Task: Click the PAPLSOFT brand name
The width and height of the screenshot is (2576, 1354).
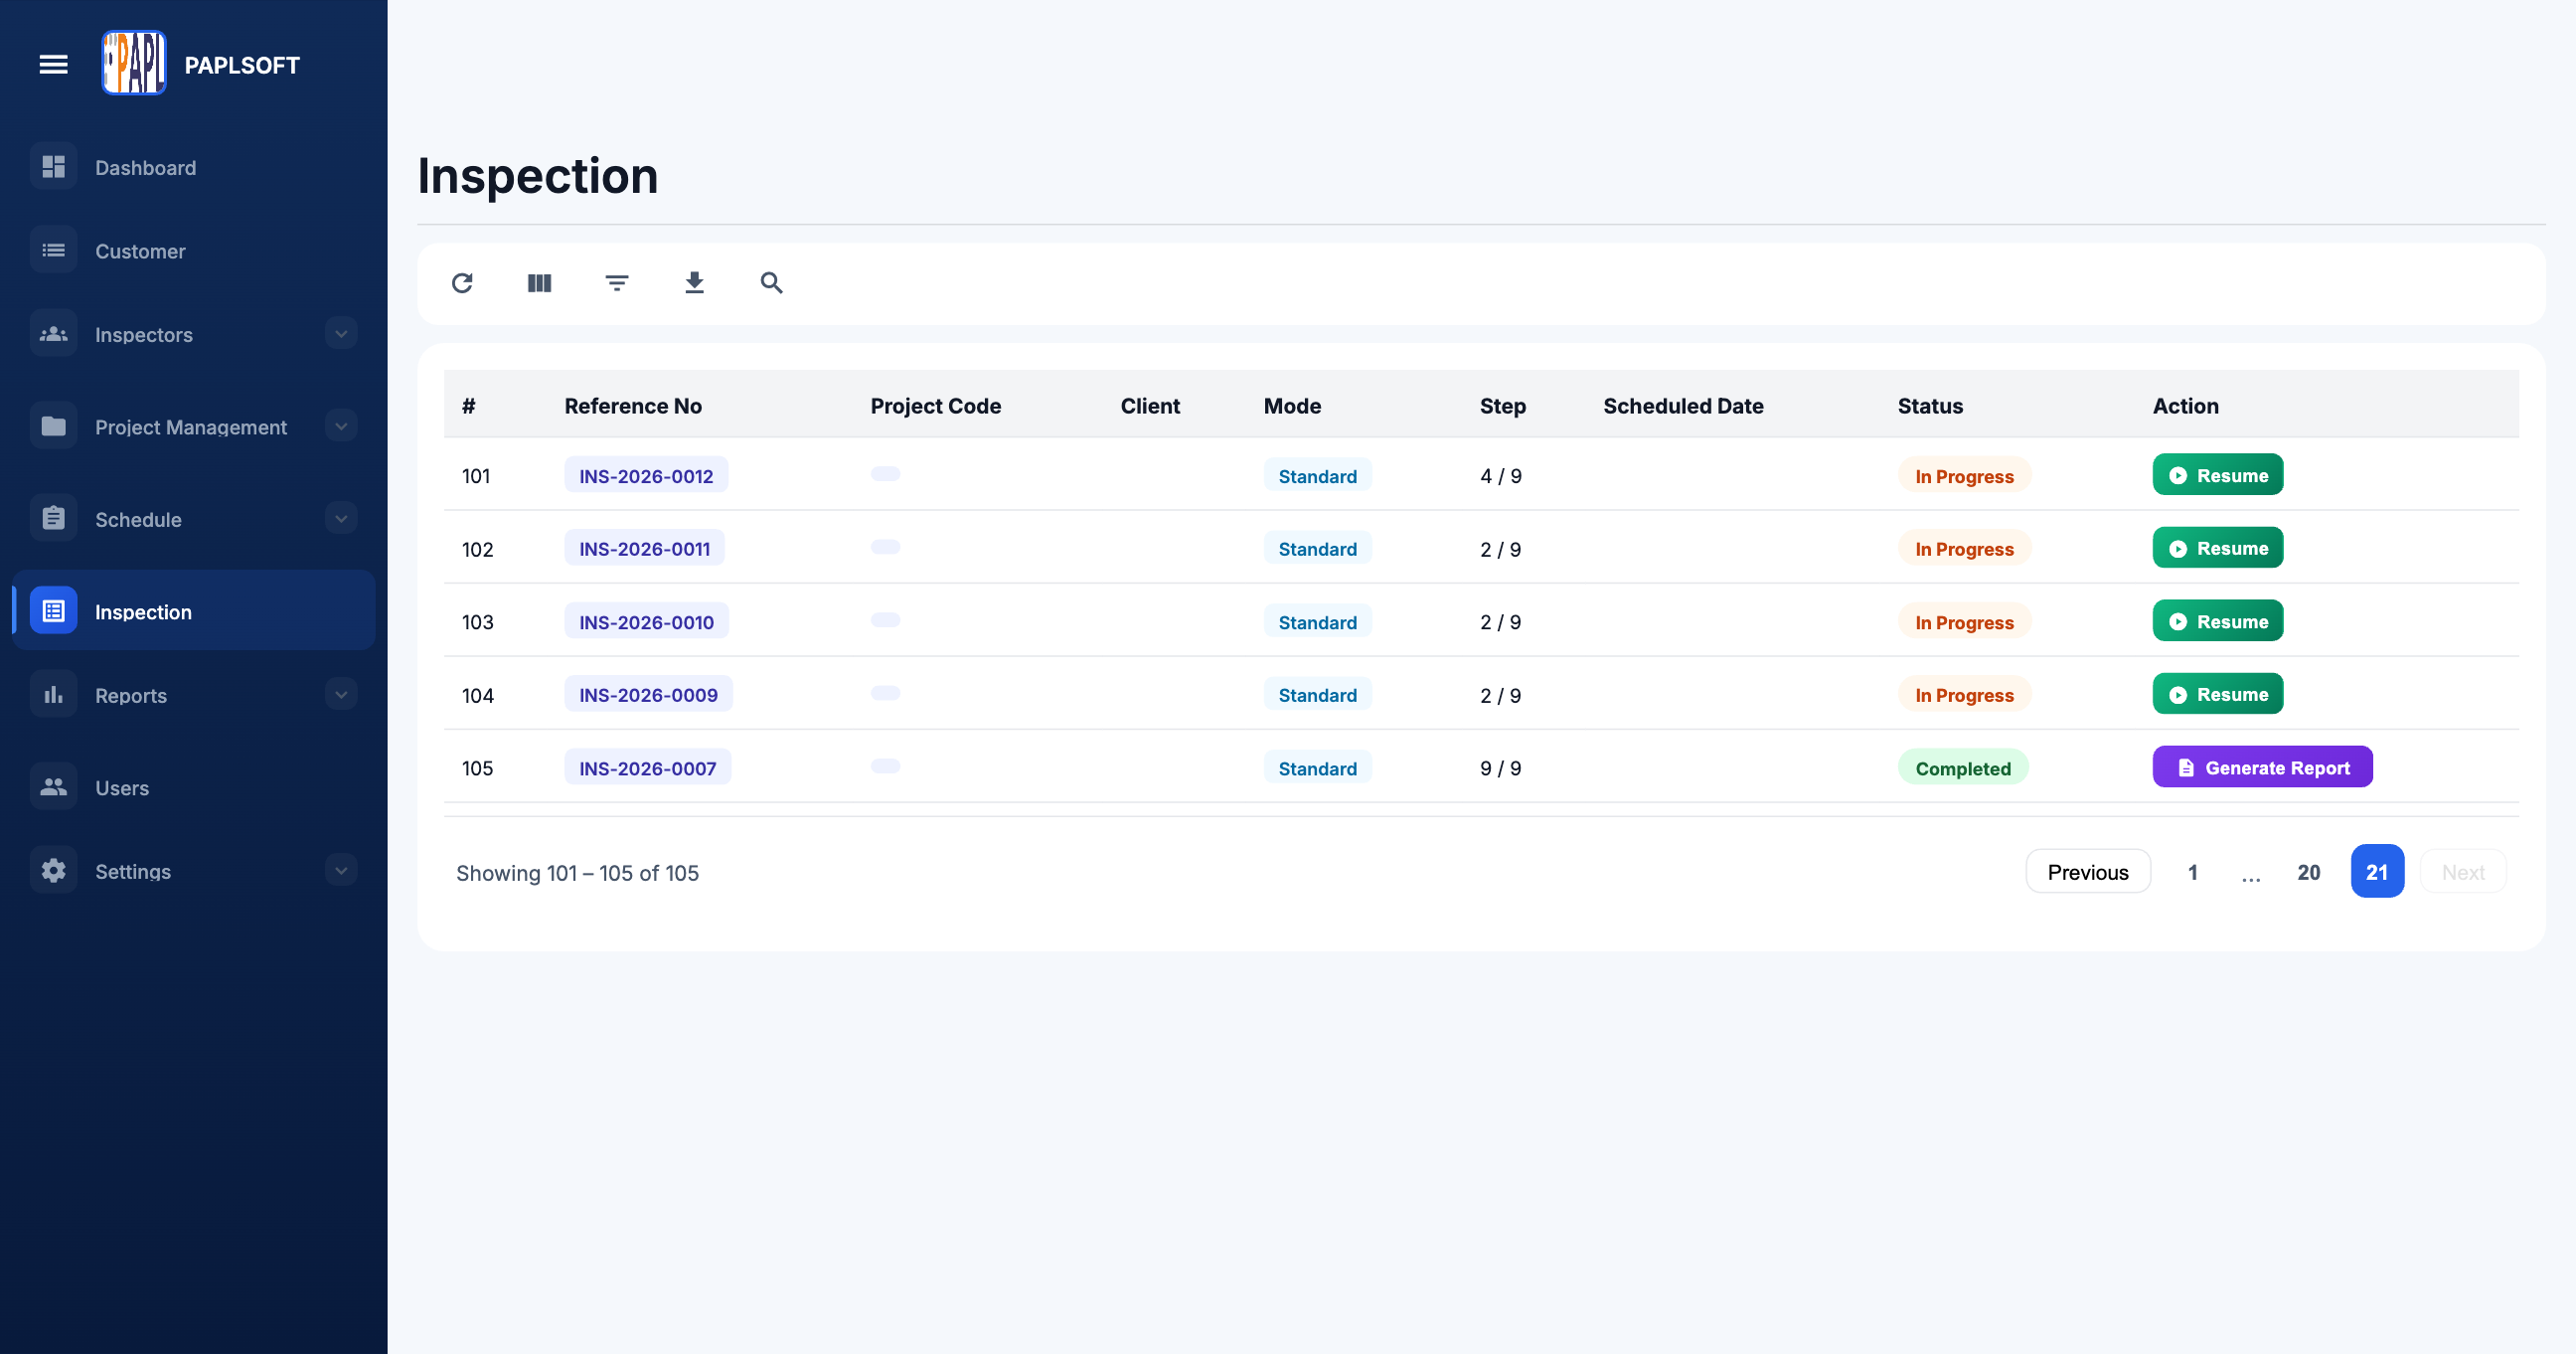Action: (x=242, y=65)
